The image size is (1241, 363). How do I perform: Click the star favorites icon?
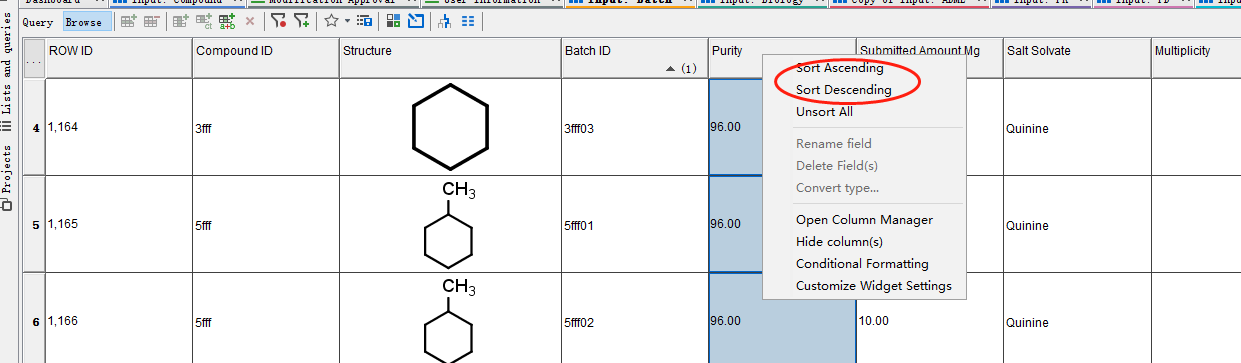[331, 20]
